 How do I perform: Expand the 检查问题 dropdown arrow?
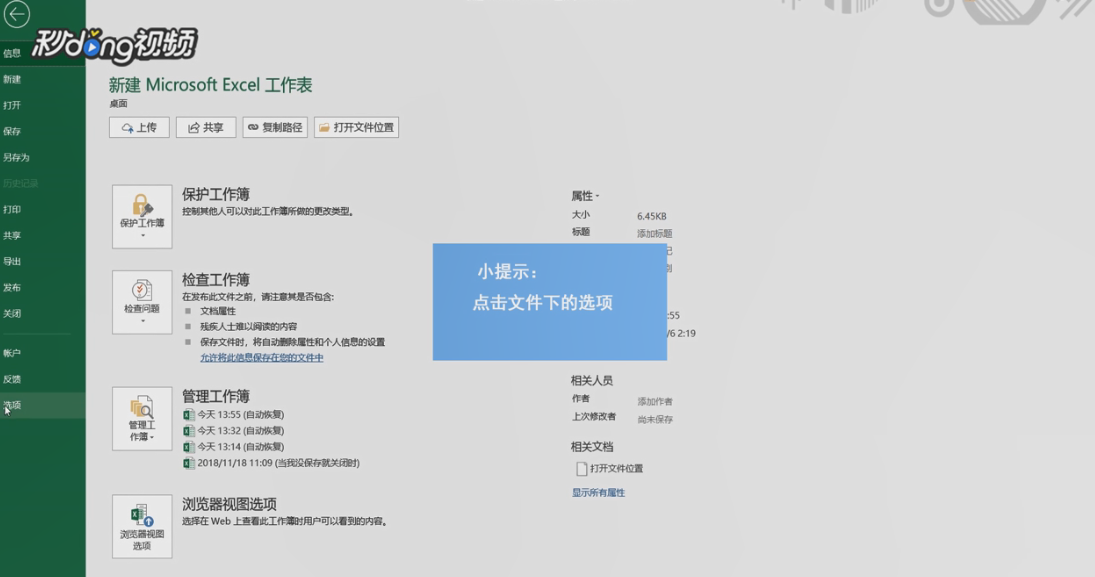(x=141, y=320)
